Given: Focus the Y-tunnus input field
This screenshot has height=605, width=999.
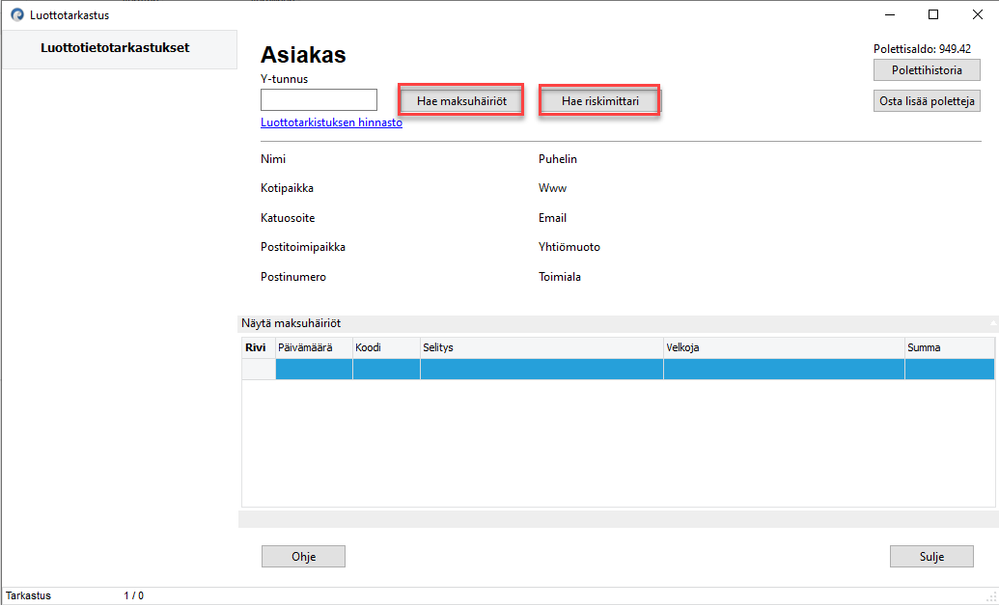Looking at the screenshot, I should tap(319, 100).
